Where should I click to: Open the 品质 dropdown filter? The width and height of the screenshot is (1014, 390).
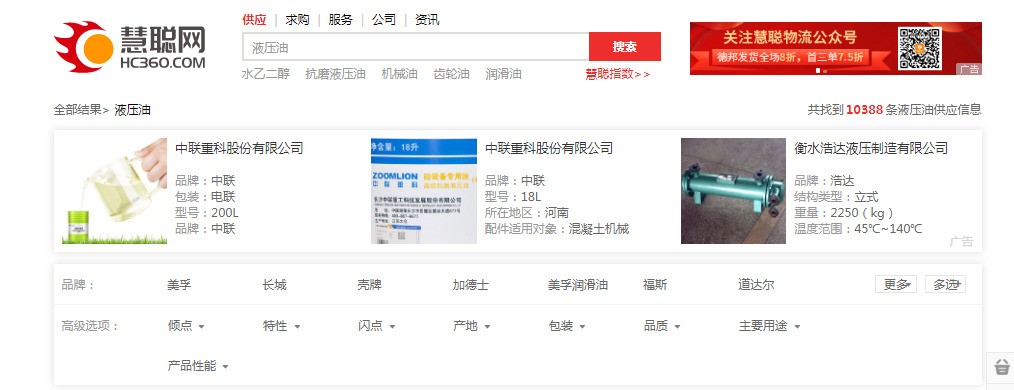(662, 326)
